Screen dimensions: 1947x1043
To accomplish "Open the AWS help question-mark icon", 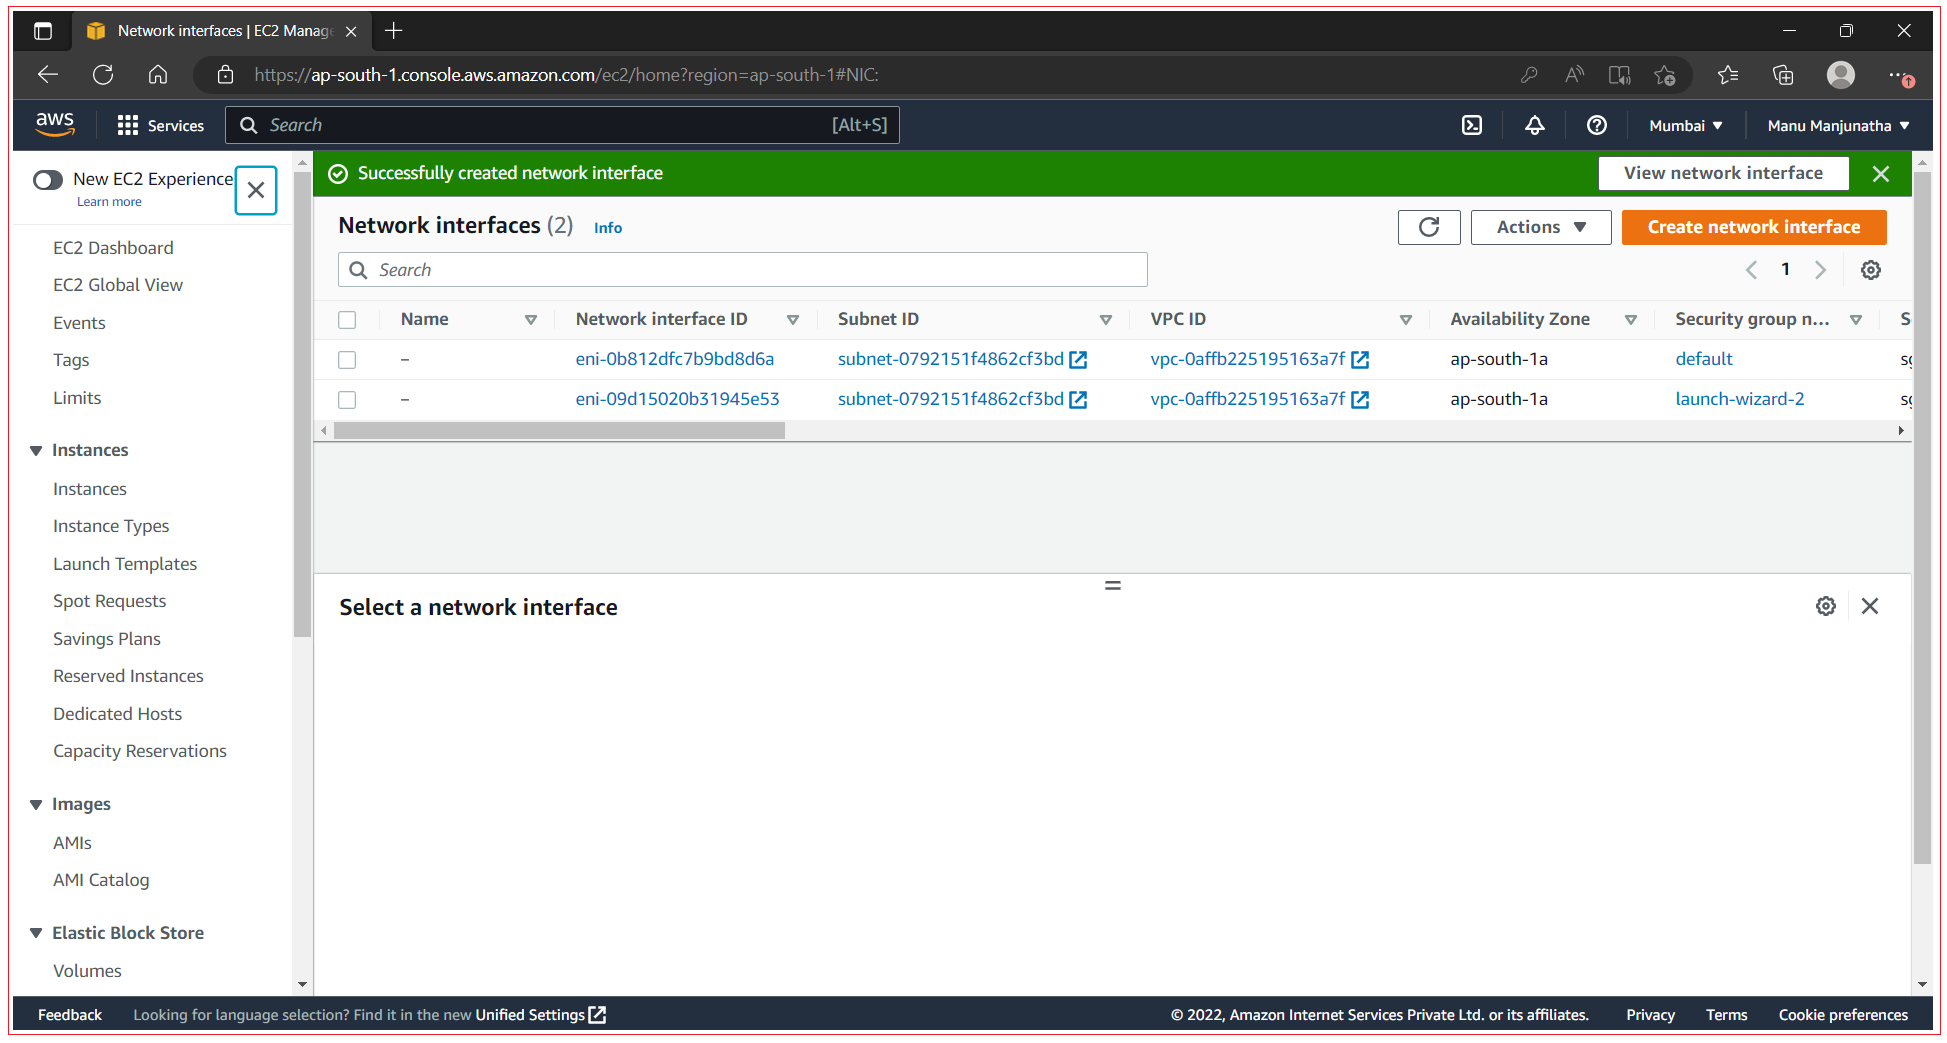I will pos(1597,125).
